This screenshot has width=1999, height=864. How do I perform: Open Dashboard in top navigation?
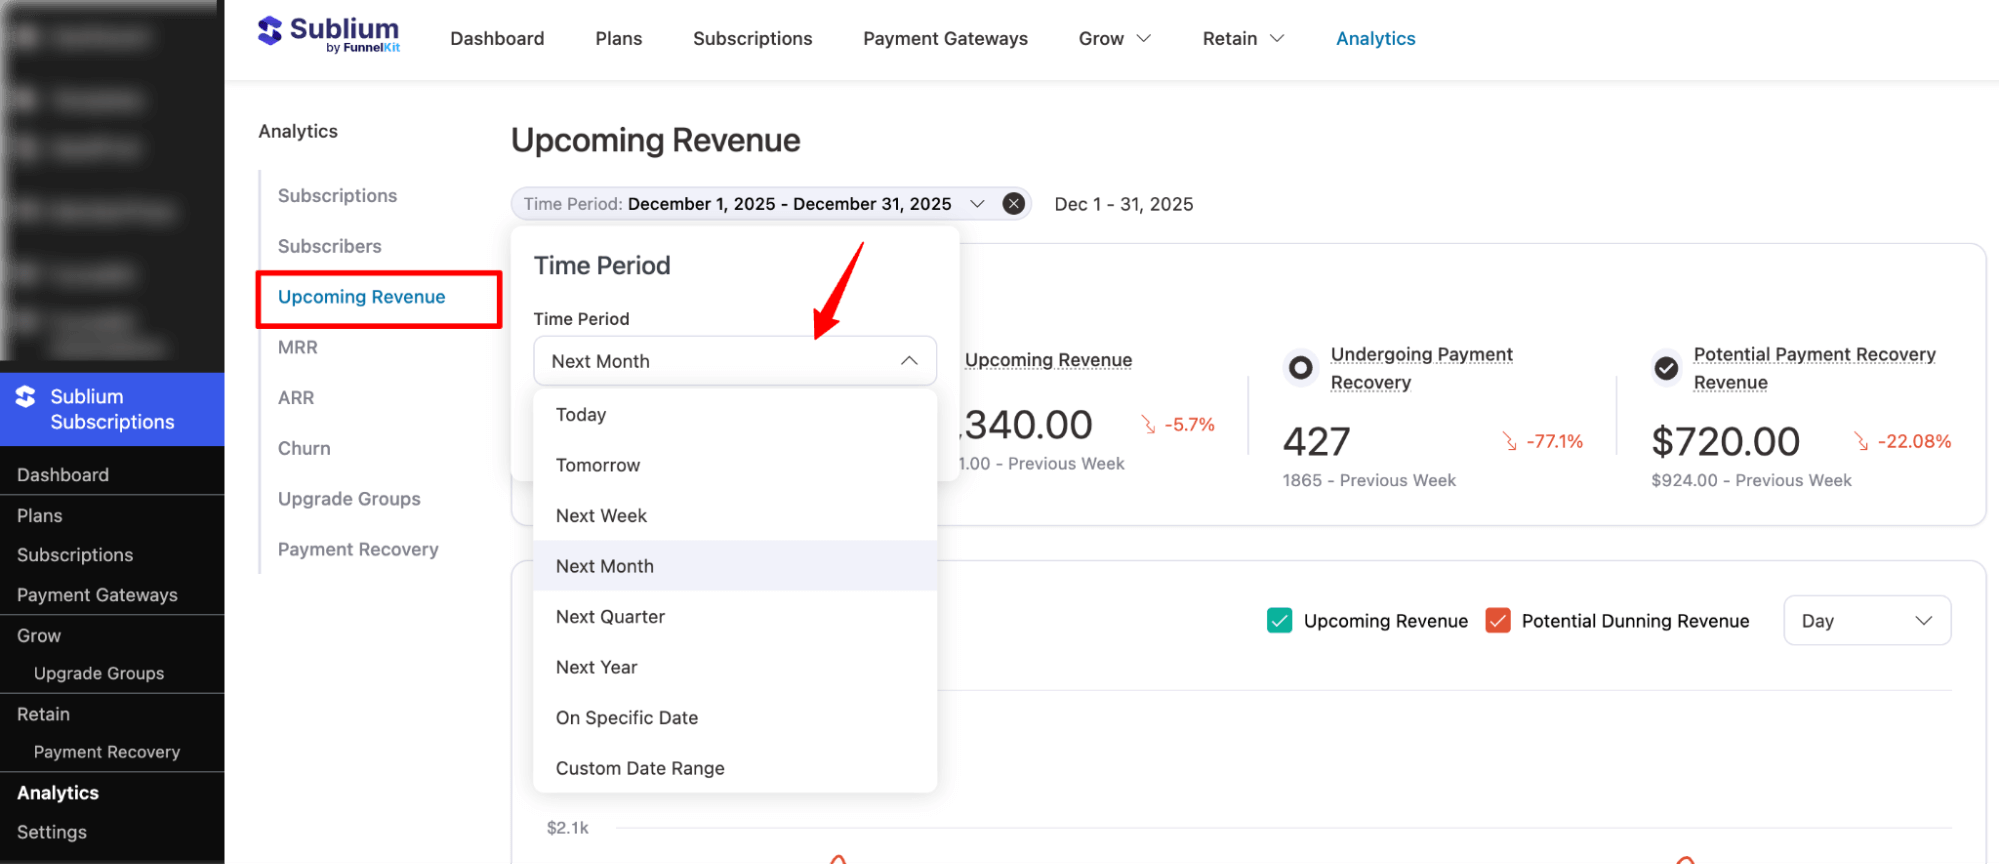tap(497, 39)
